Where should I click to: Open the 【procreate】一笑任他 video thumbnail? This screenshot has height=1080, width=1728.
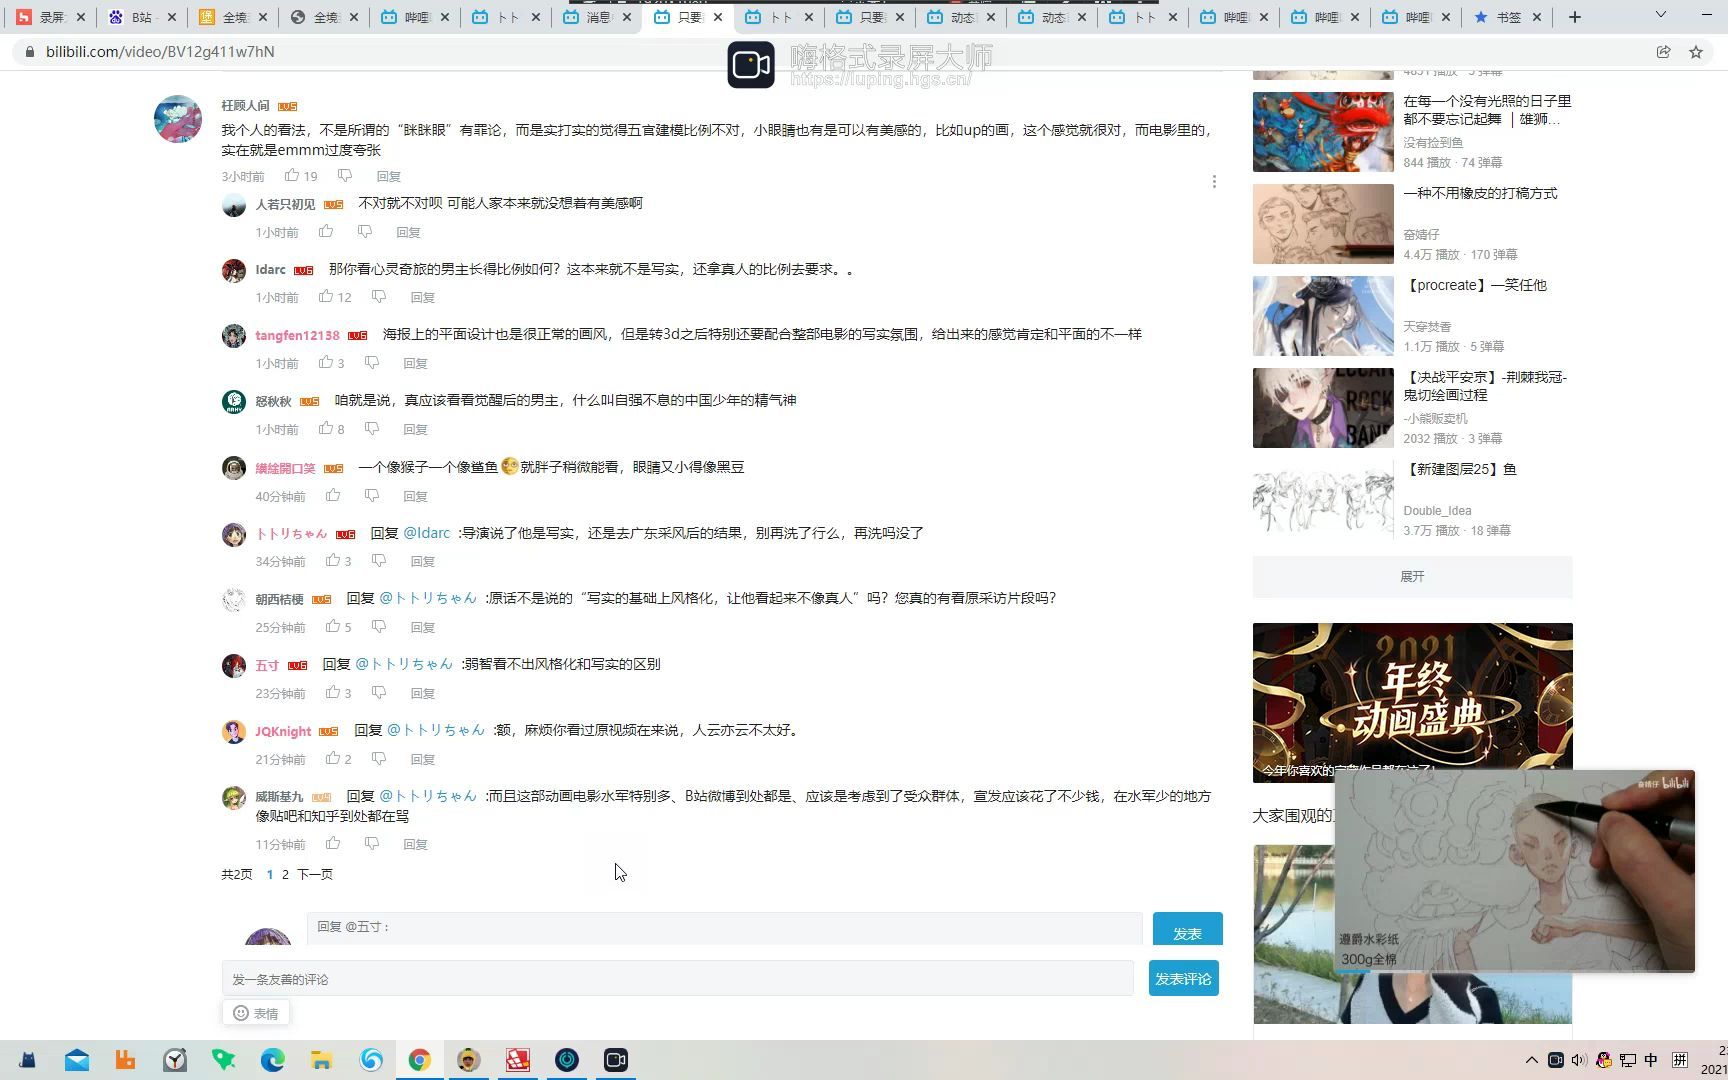coord(1323,316)
